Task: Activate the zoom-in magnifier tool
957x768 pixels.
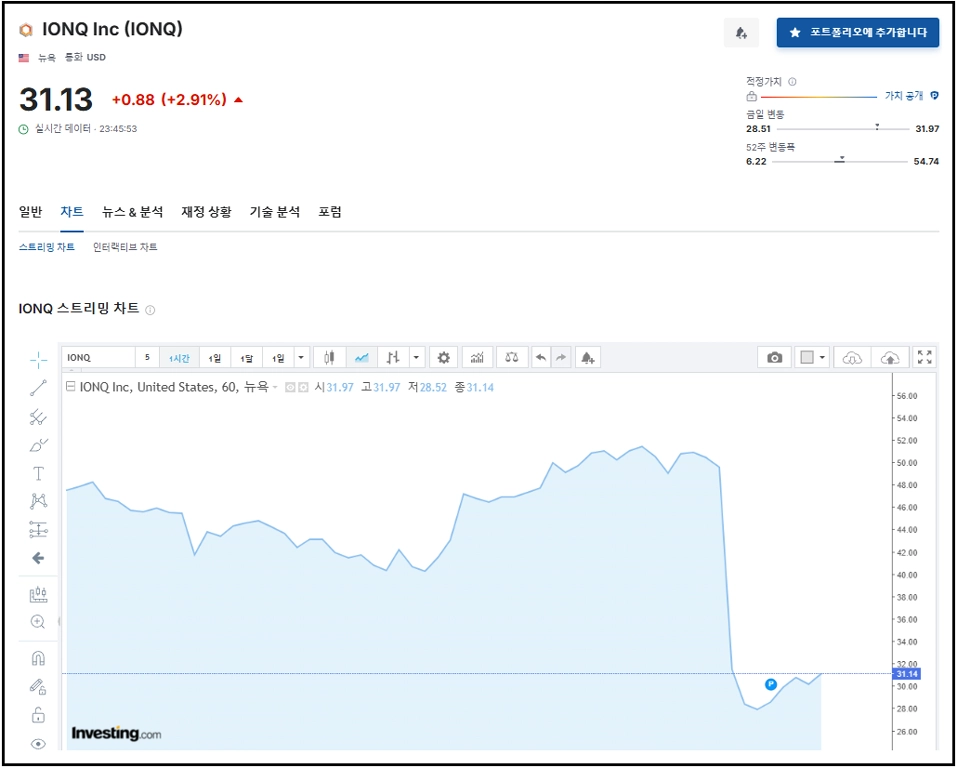Action: (x=38, y=622)
